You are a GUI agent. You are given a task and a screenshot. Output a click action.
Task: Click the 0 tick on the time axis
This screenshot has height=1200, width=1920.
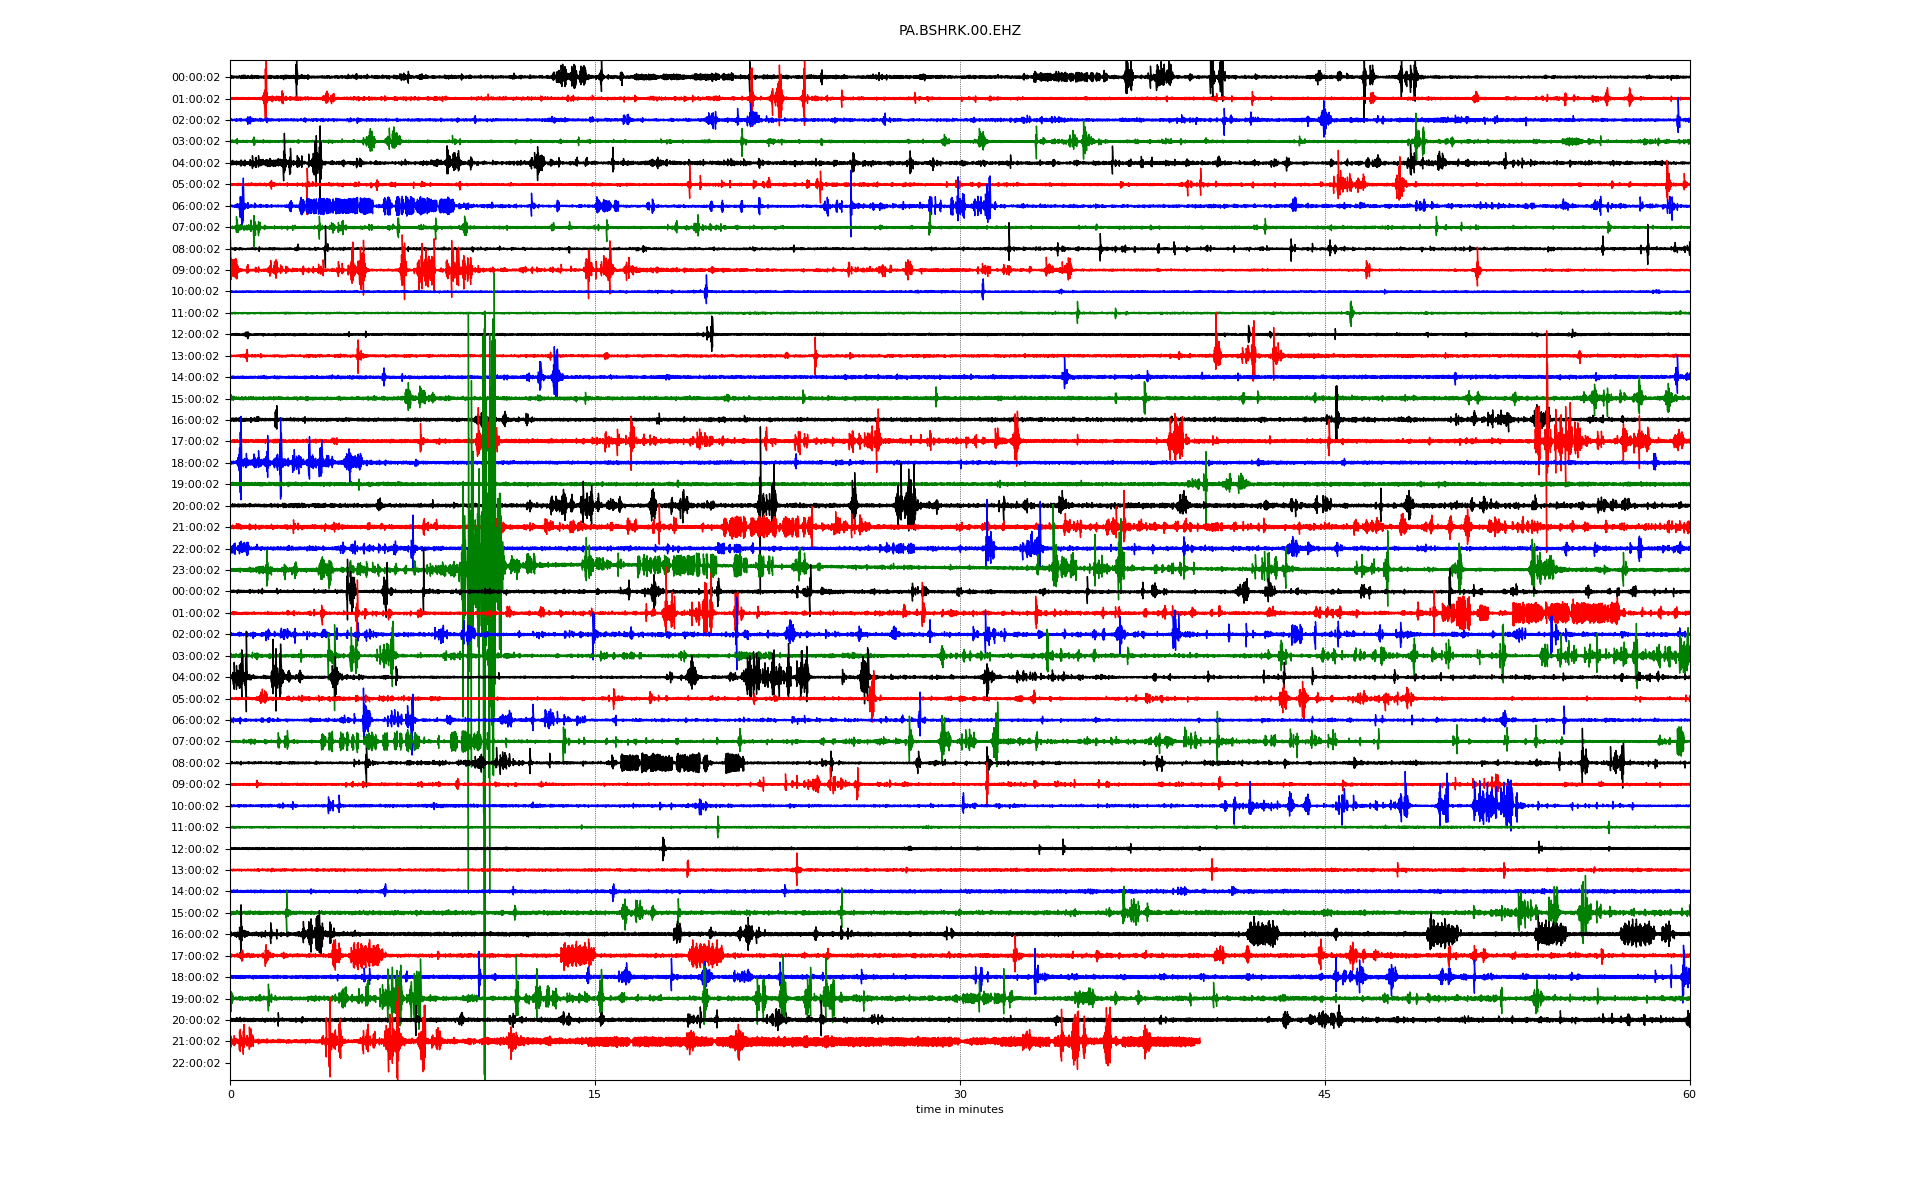click(x=231, y=1094)
